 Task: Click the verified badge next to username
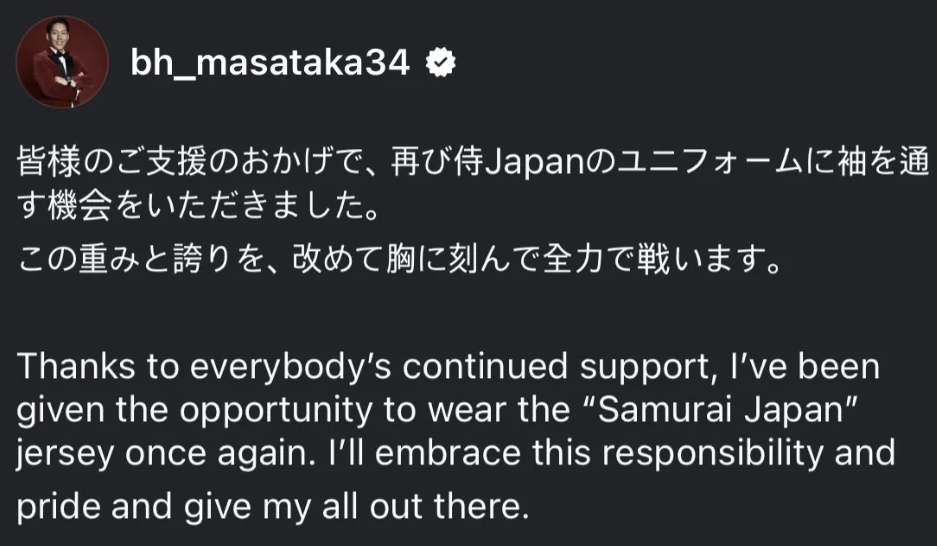tap(441, 64)
